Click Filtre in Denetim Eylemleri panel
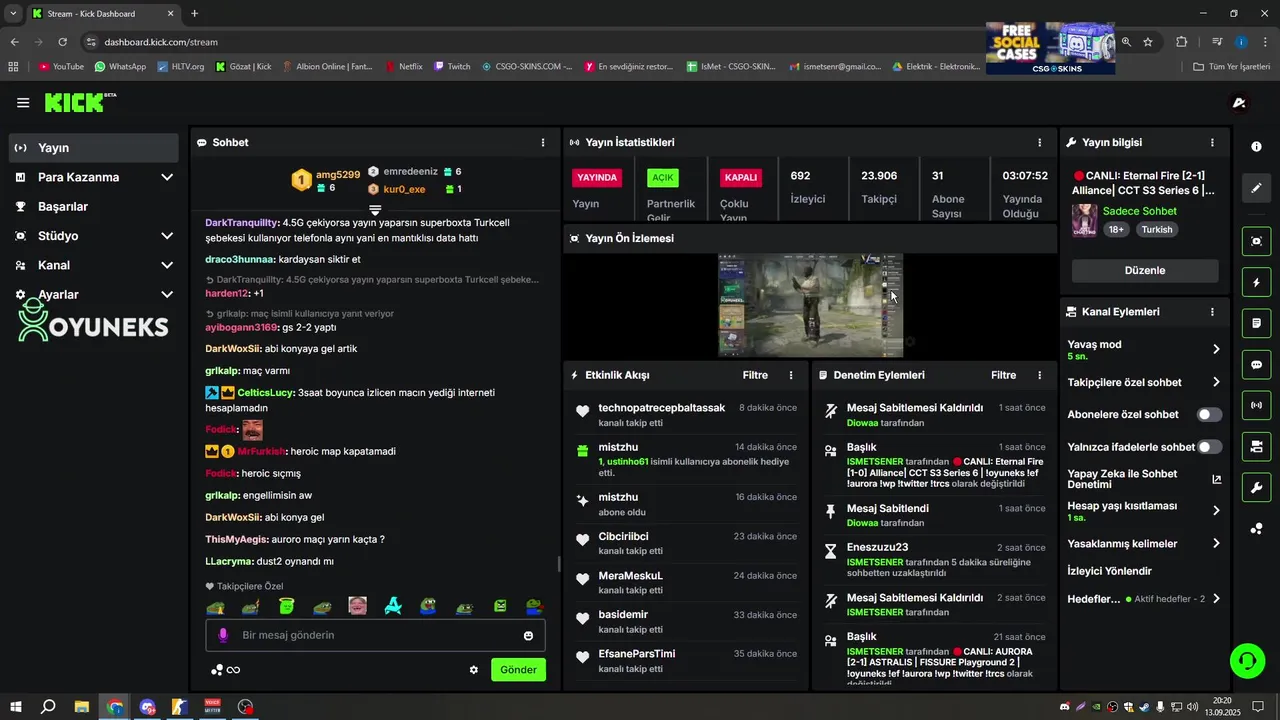The height and width of the screenshot is (720, 1280). 1003,375
